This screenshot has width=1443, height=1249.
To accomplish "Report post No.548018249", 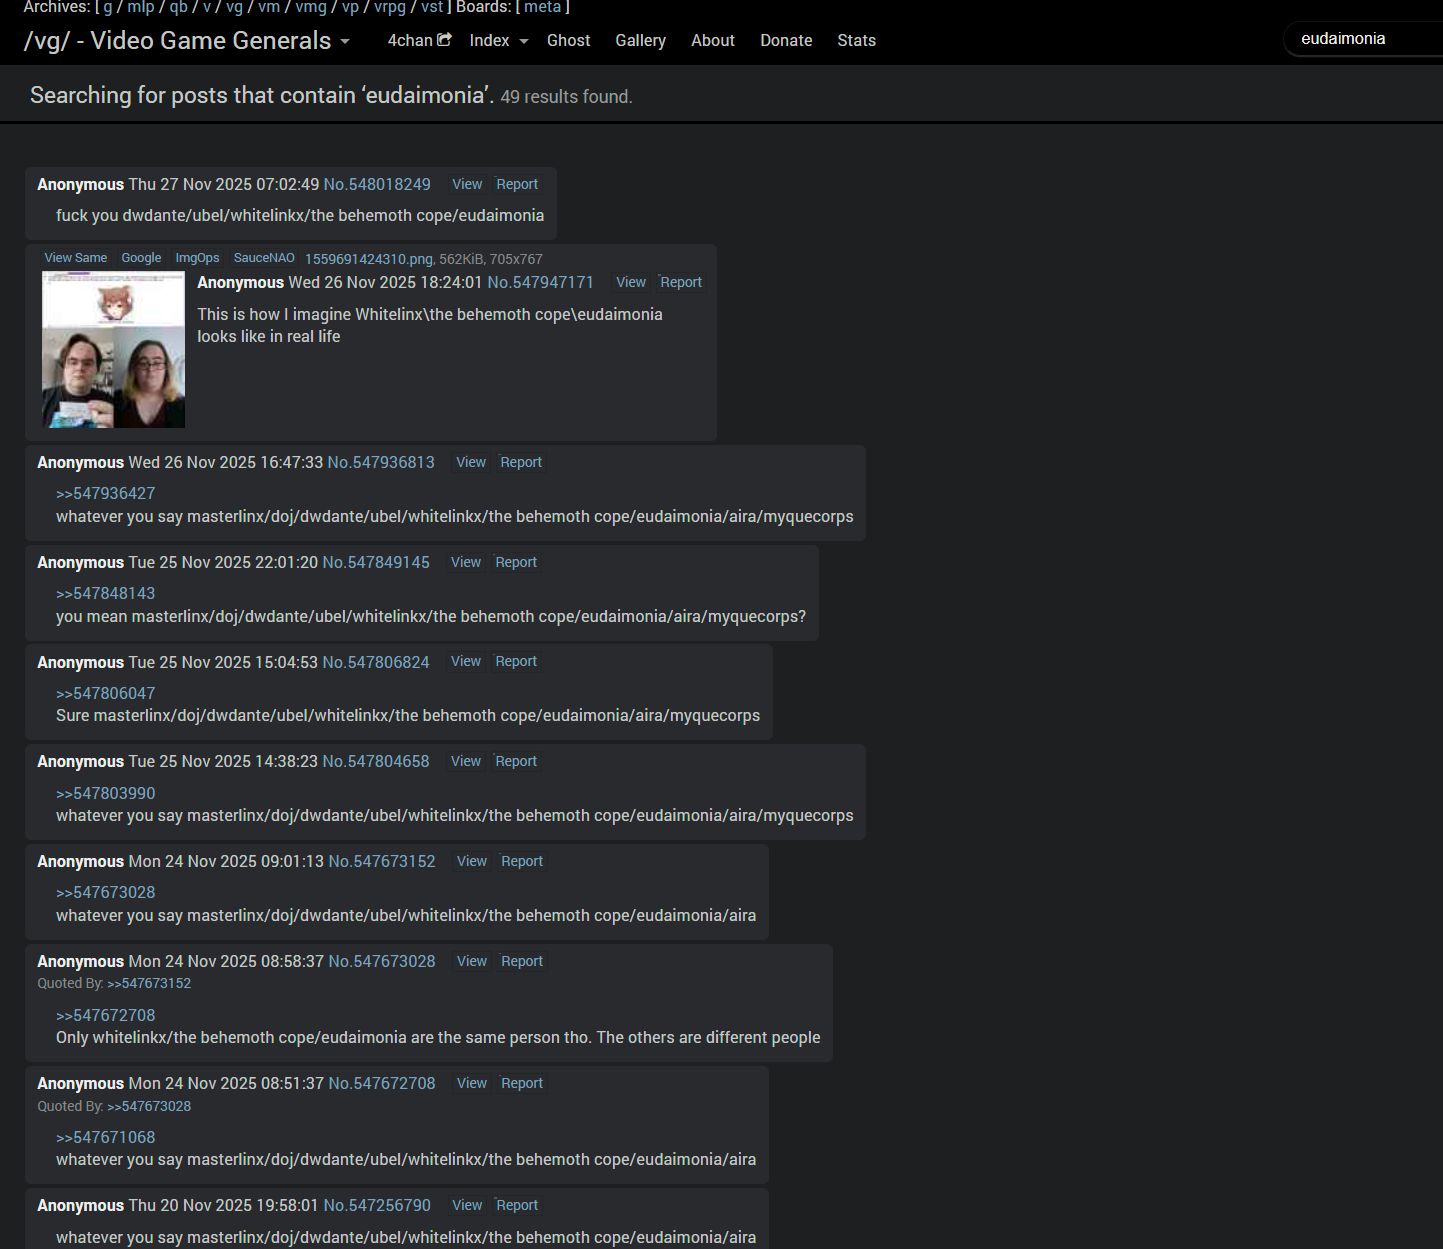I will [x=517, y=185].
